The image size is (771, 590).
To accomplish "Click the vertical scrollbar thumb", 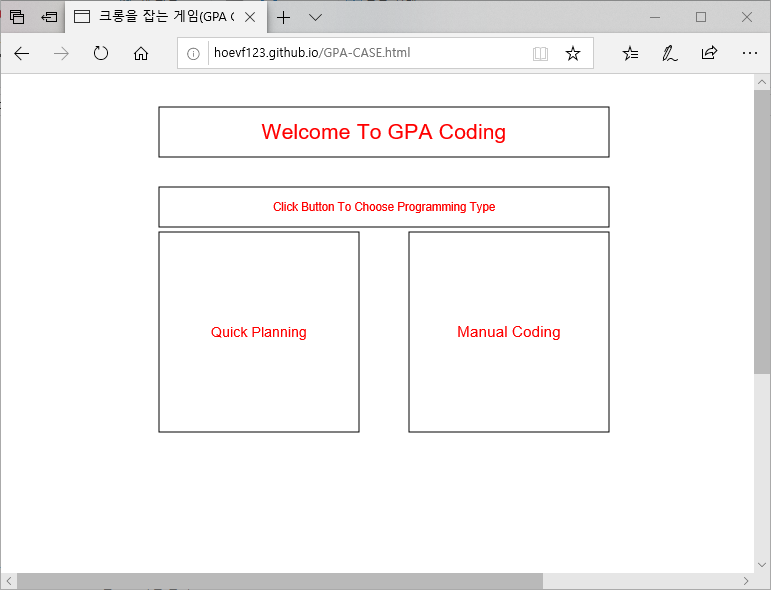I will point(762,232).
